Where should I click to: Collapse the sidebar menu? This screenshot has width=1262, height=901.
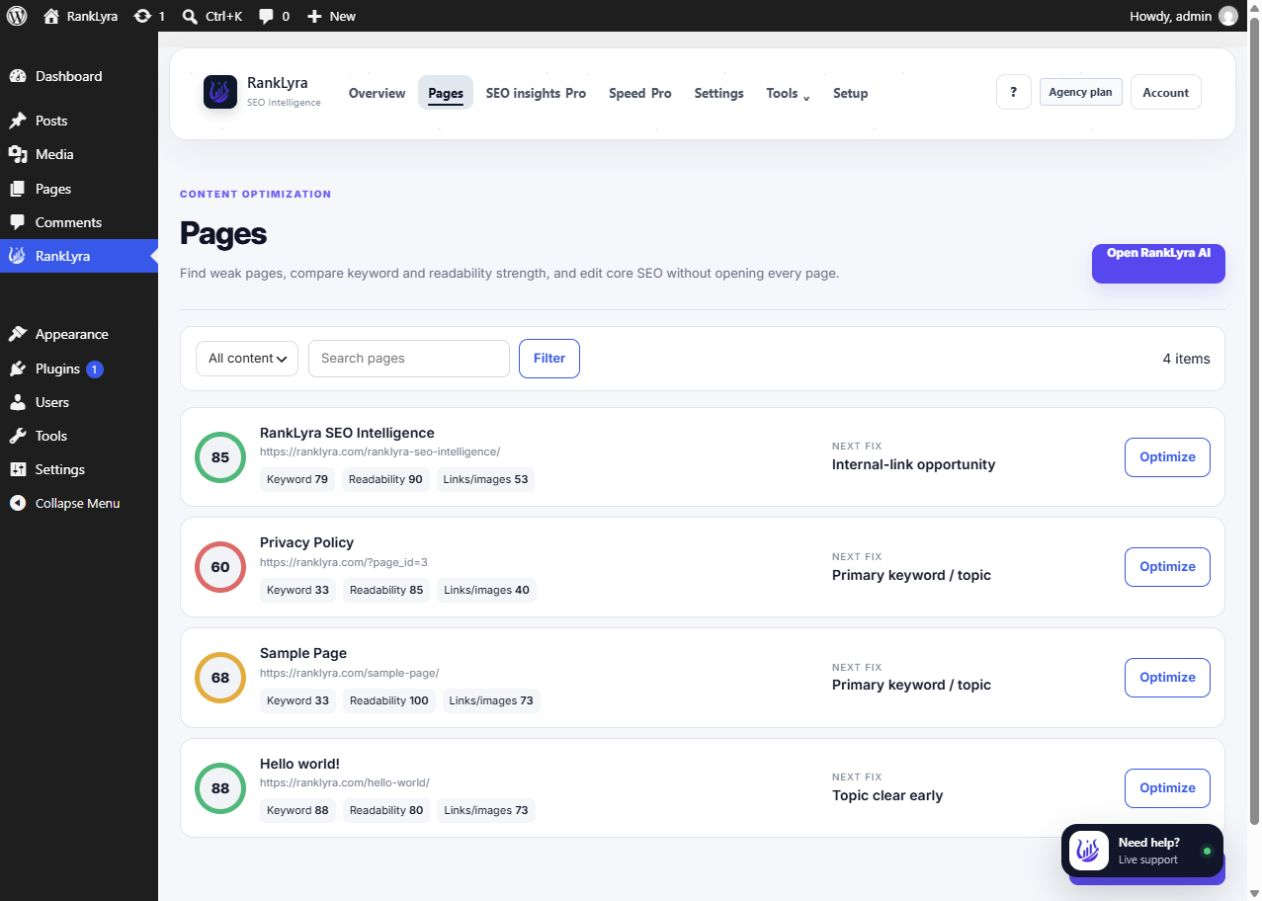pos(79,503)
